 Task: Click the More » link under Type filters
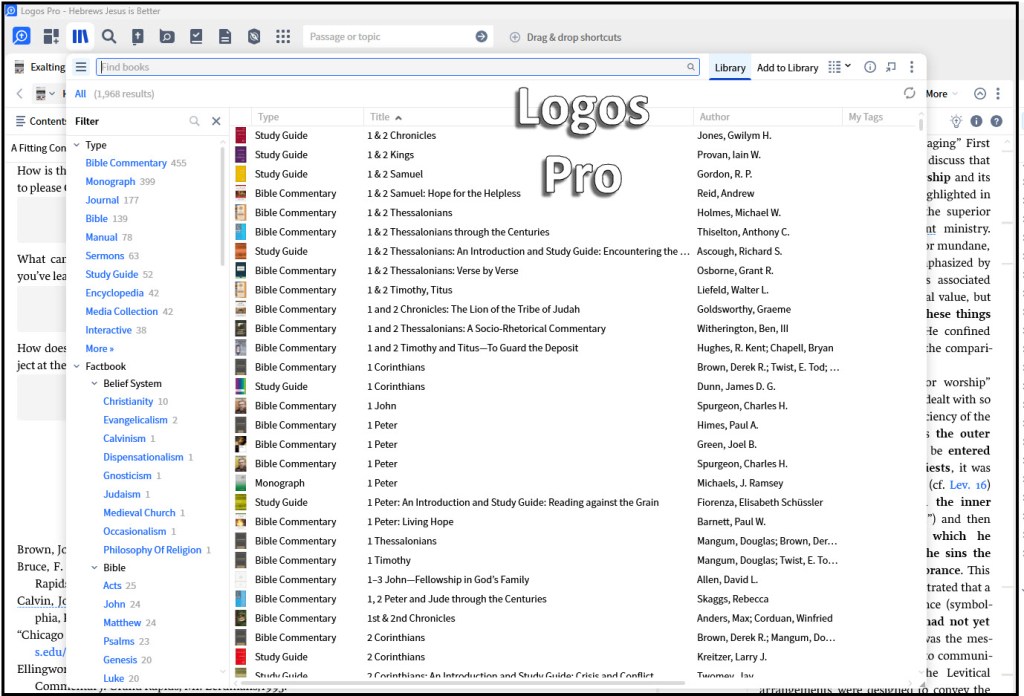click(99, 349)
